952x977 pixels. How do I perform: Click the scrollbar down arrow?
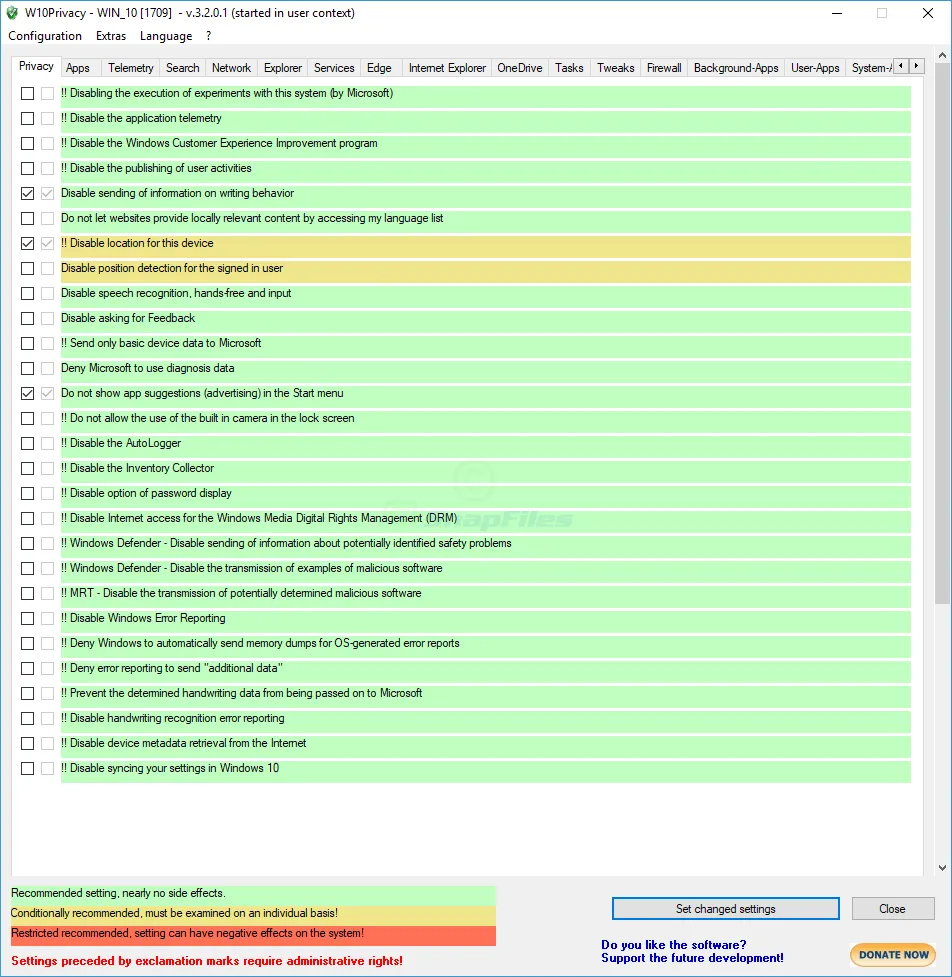point(942,867)
